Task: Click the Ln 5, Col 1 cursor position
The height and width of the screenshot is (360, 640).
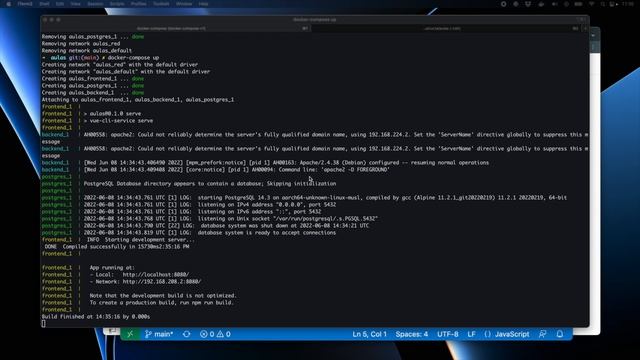Action: pyautogui.click(x=369, y=334)
